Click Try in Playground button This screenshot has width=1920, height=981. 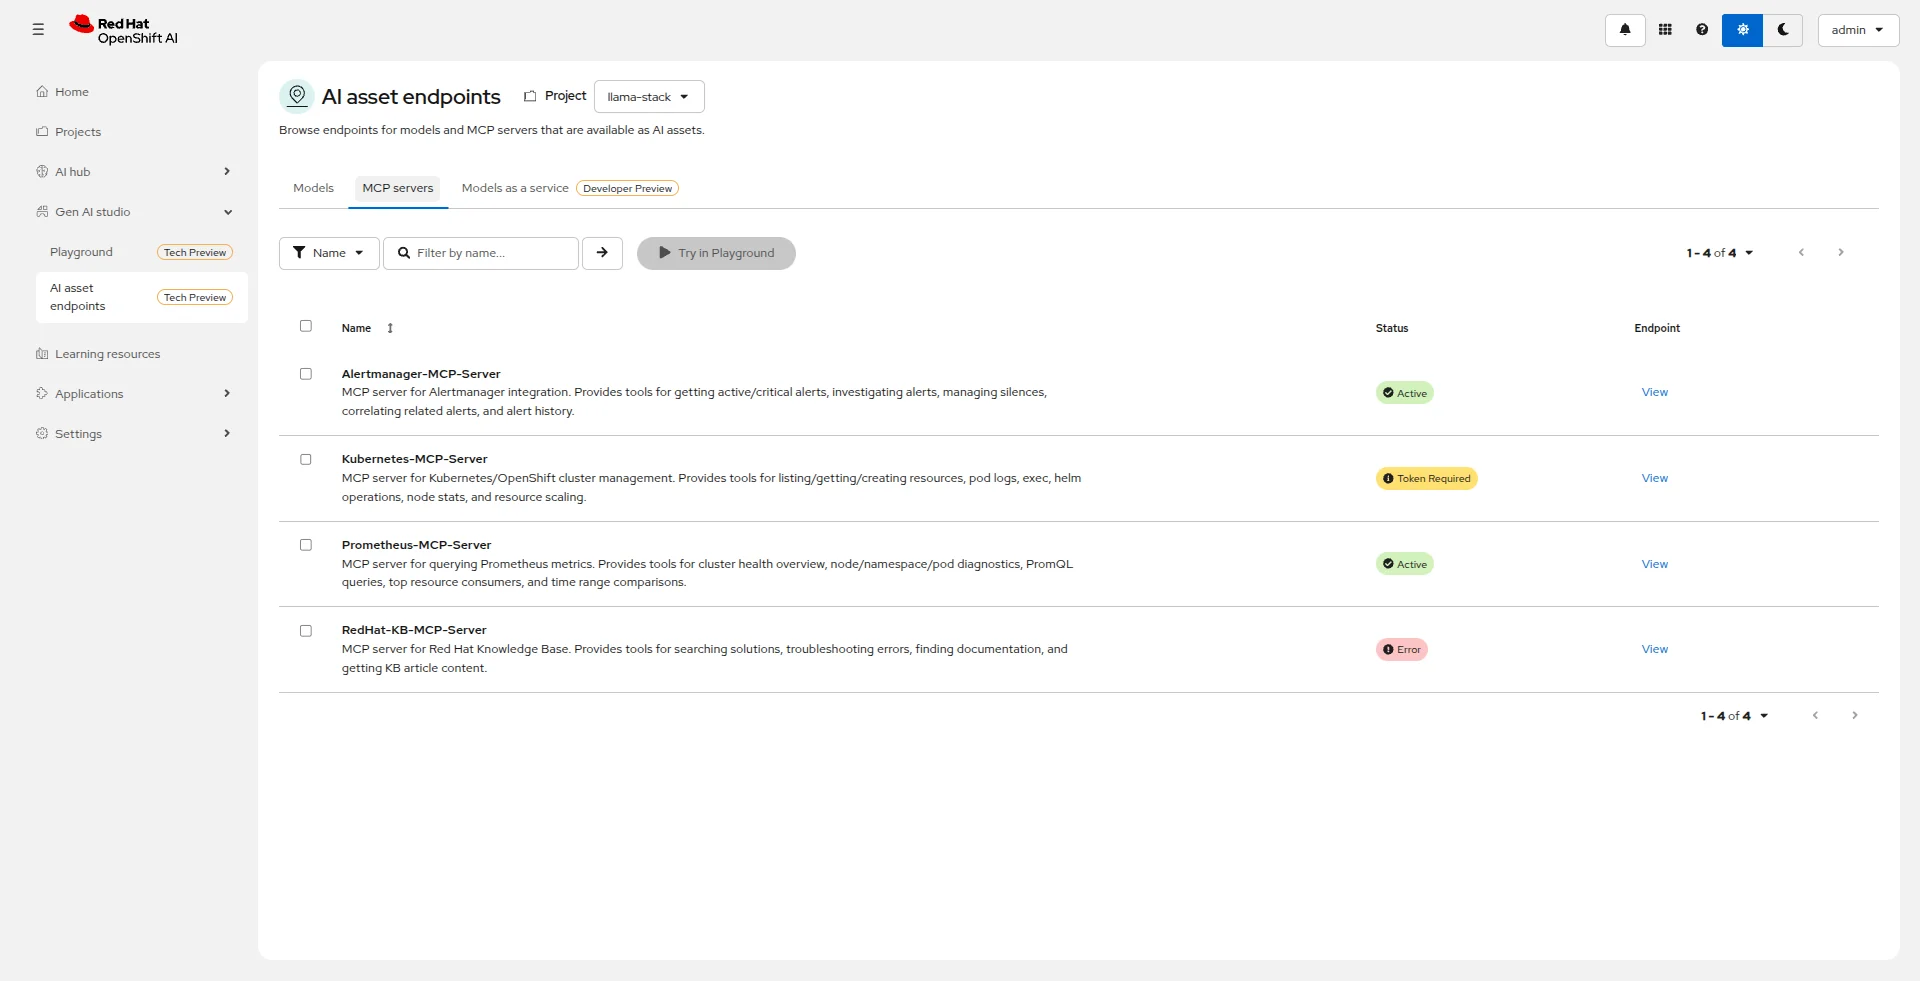716,253
